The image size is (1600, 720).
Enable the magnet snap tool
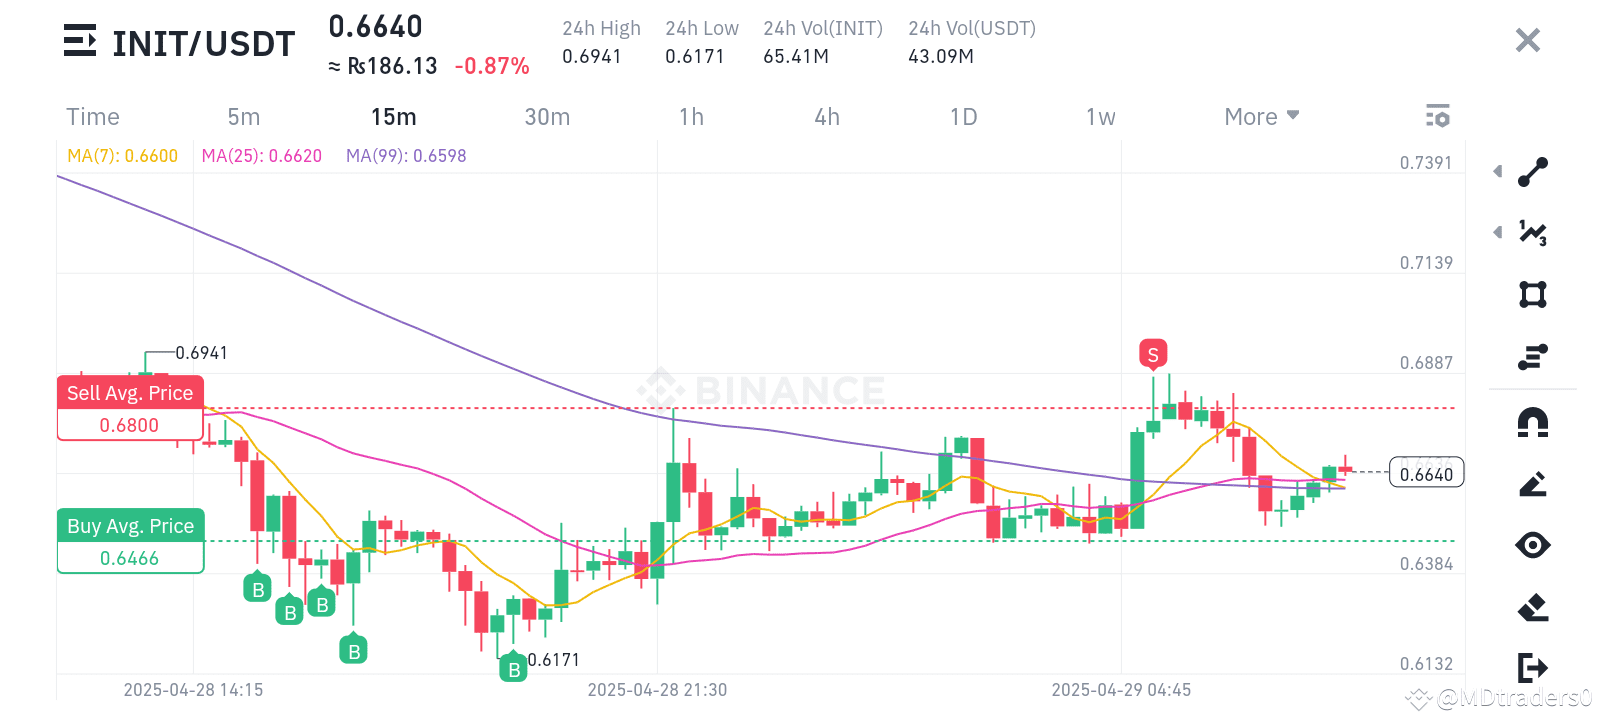(1532, 424)
